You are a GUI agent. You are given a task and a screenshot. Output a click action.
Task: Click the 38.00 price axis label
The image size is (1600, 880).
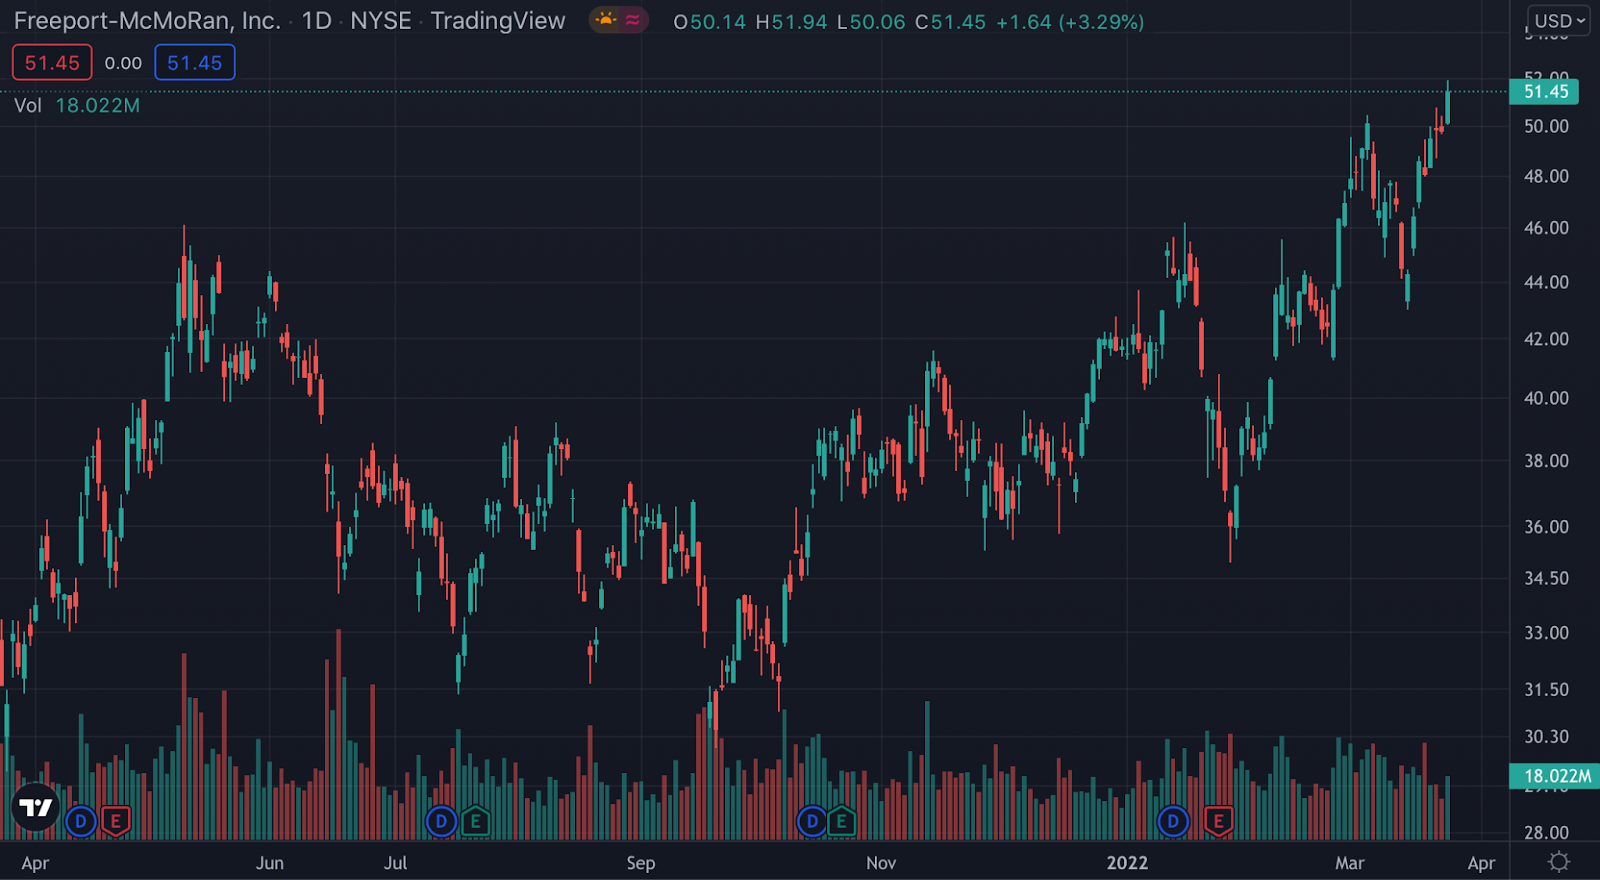tap(1546, 461)
